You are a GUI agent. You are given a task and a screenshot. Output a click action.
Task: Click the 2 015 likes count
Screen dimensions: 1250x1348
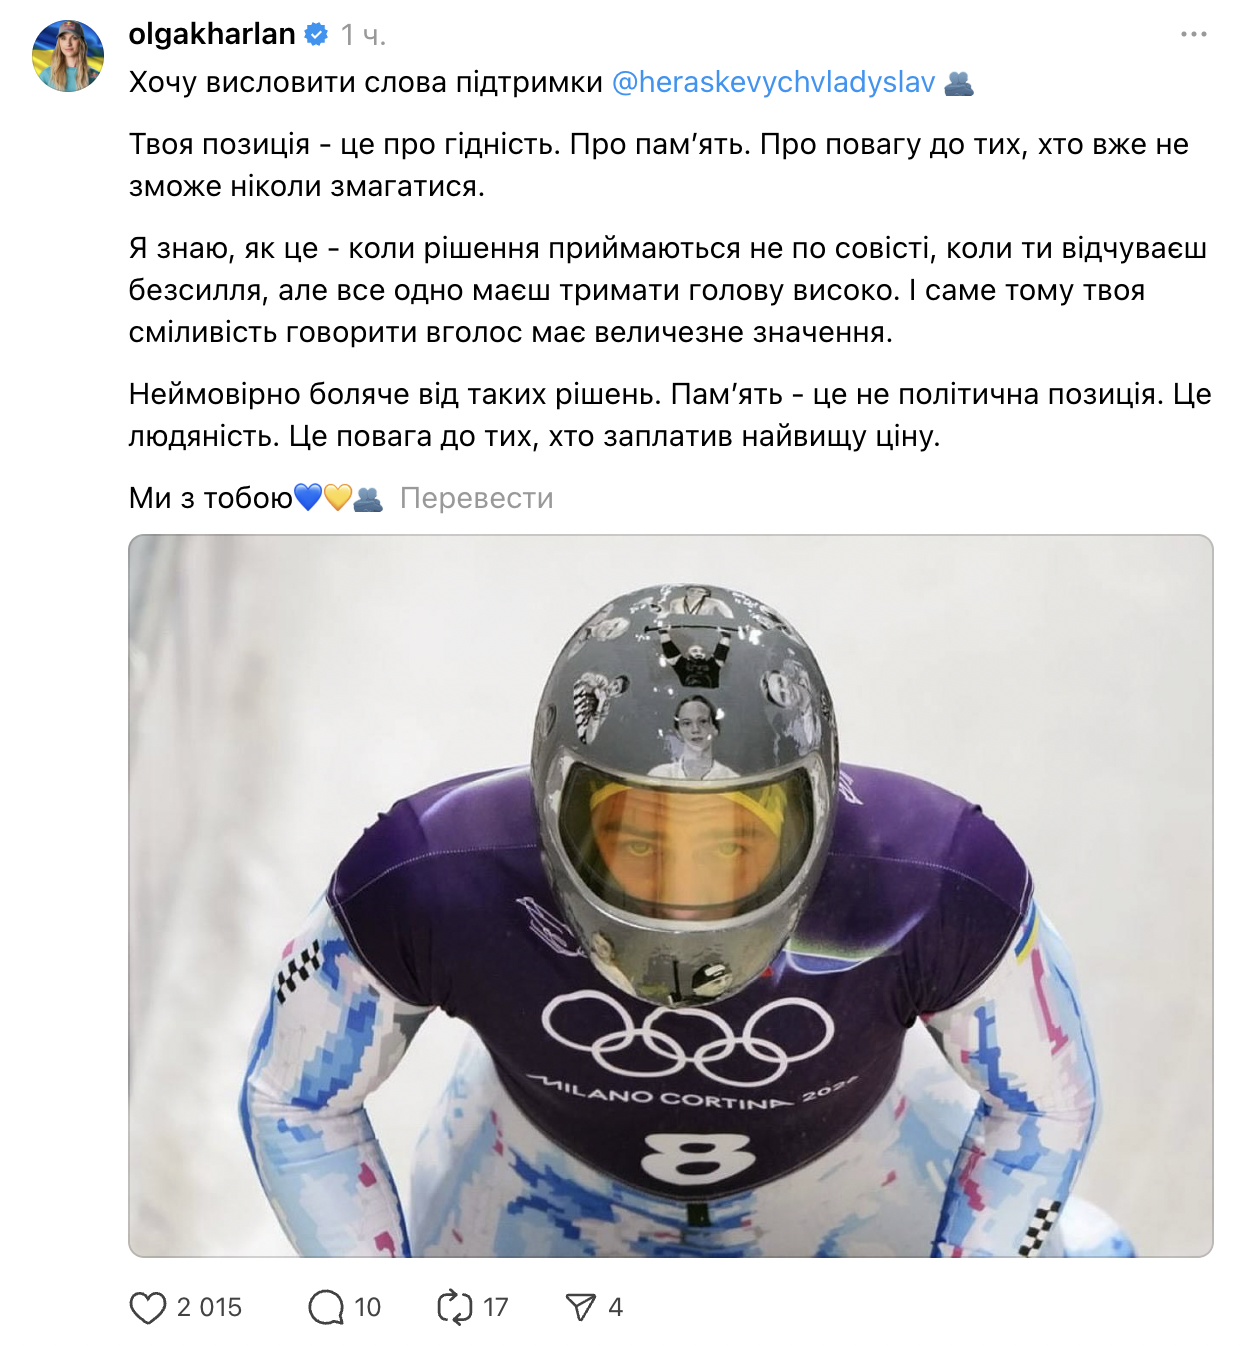click(209, 1307)
